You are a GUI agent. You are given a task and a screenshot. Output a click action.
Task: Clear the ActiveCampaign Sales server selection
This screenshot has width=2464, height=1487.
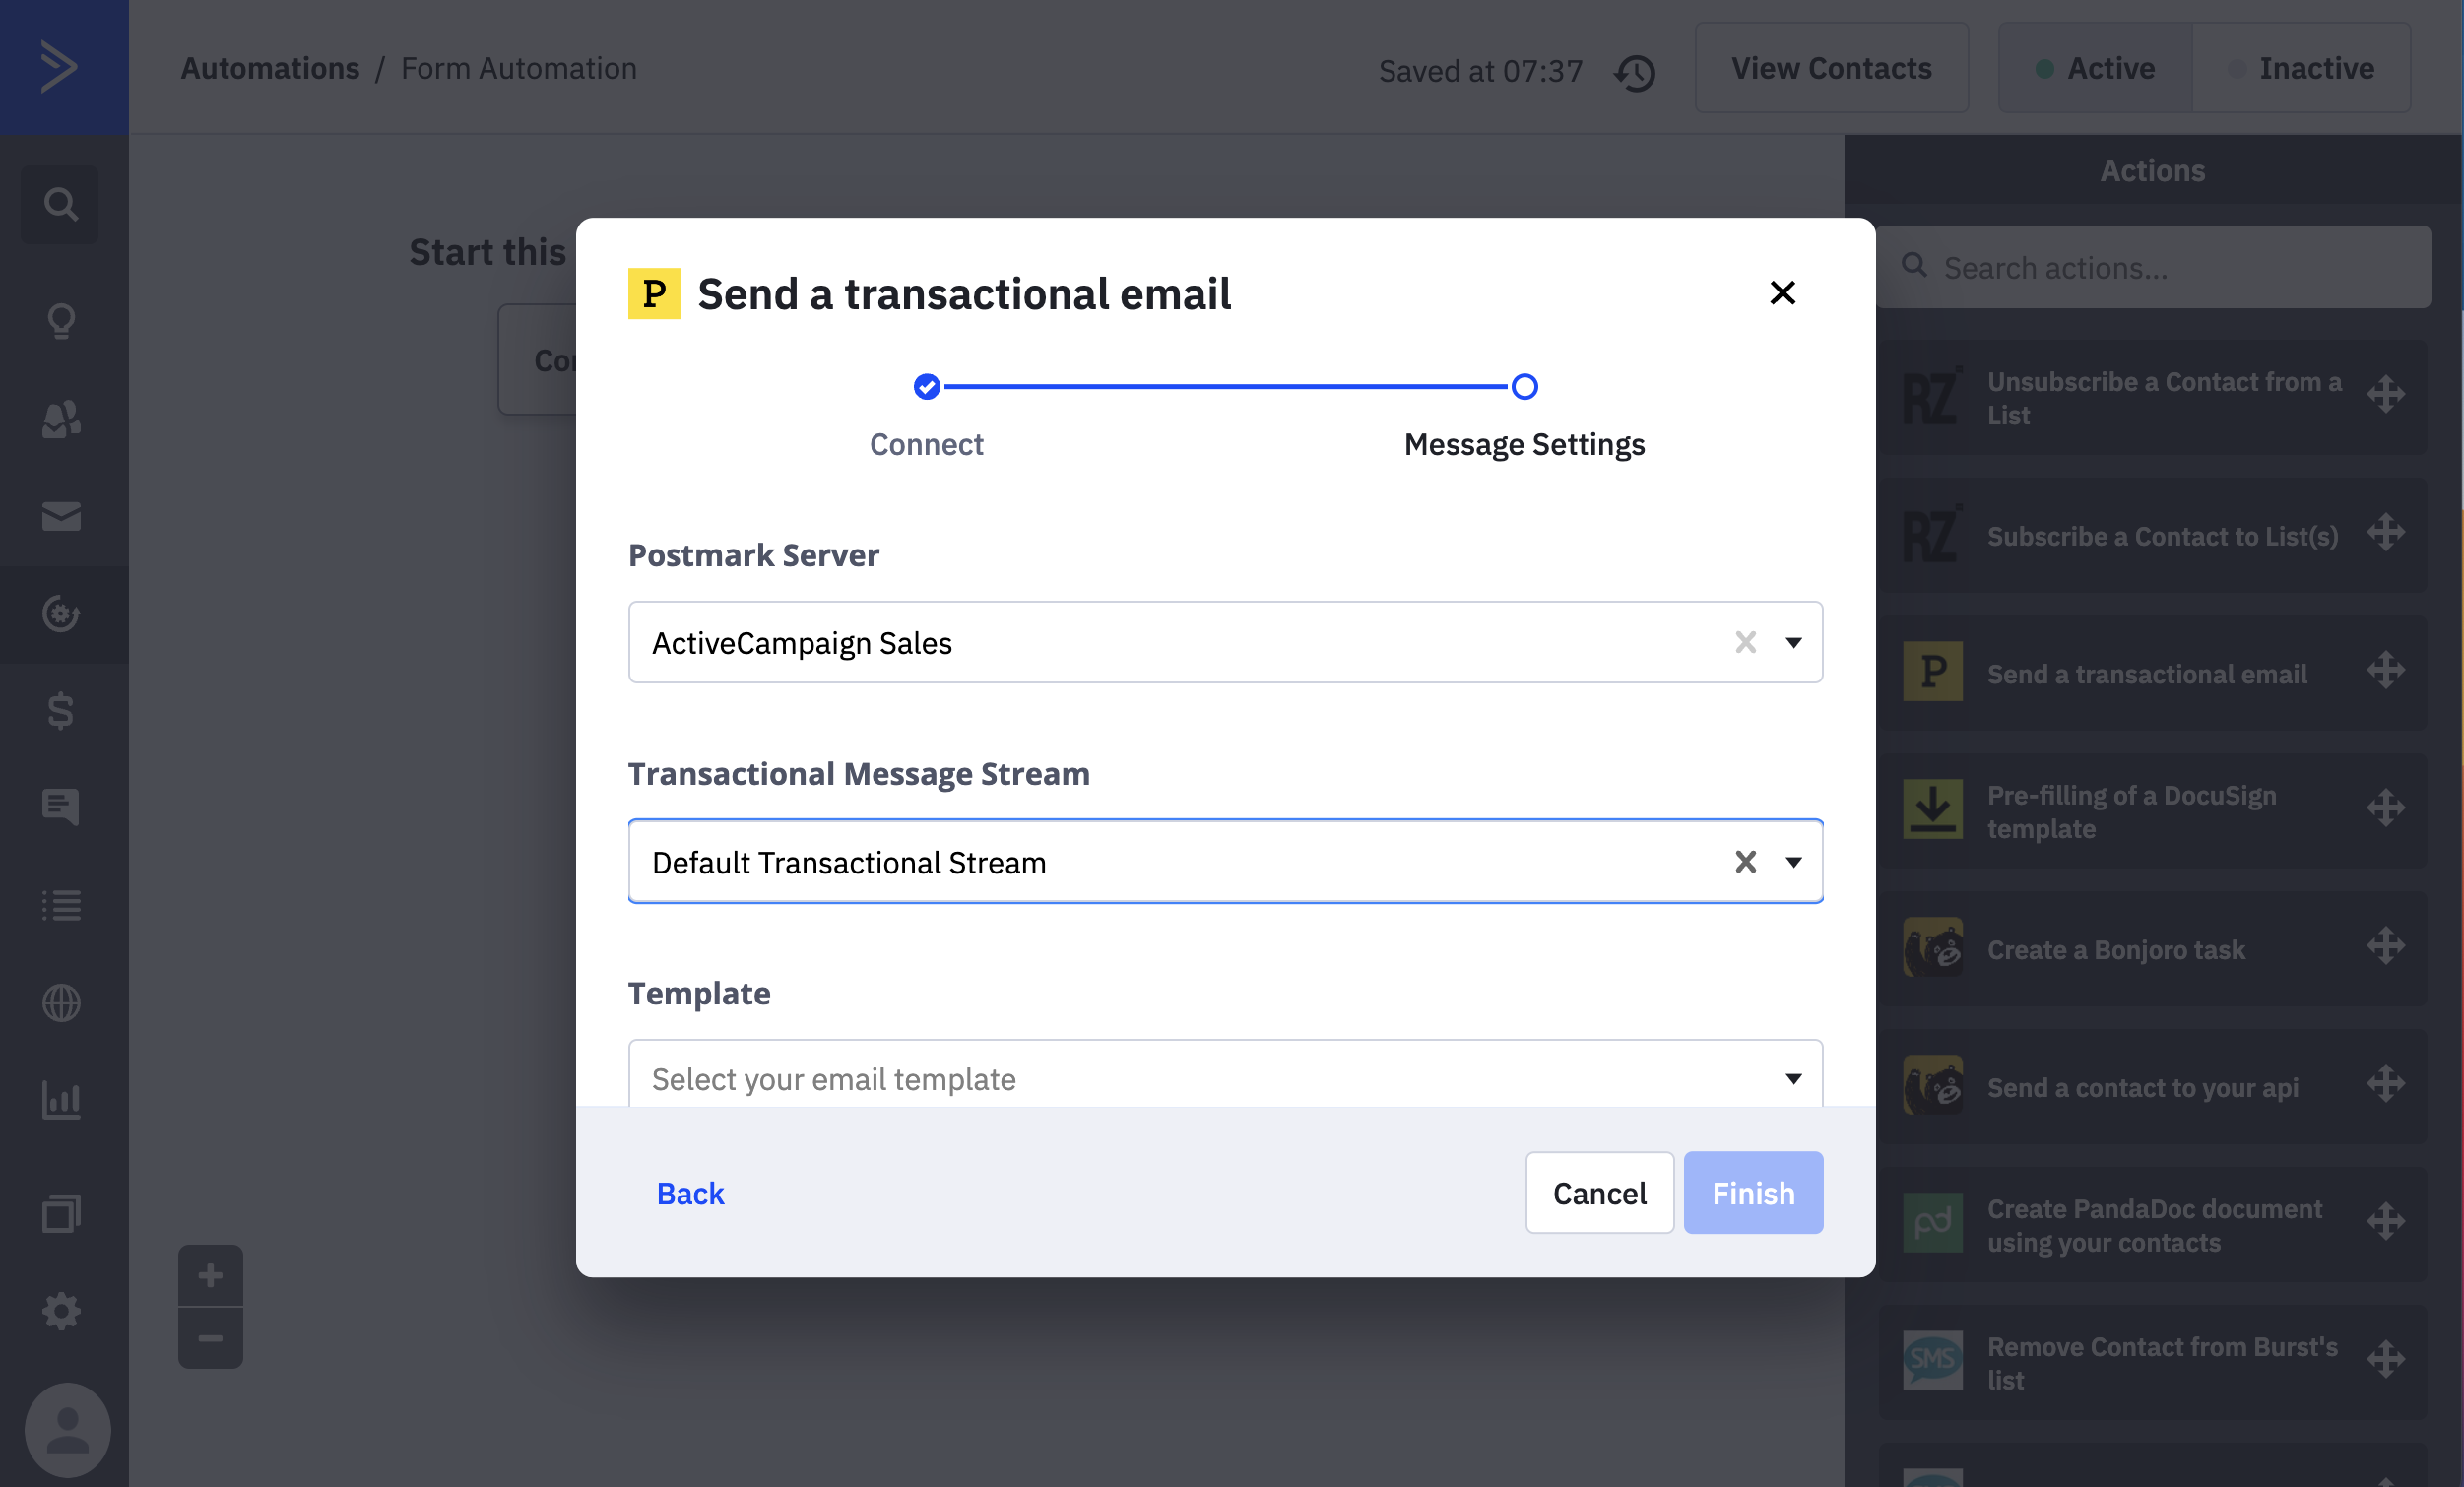[1745, 642]
